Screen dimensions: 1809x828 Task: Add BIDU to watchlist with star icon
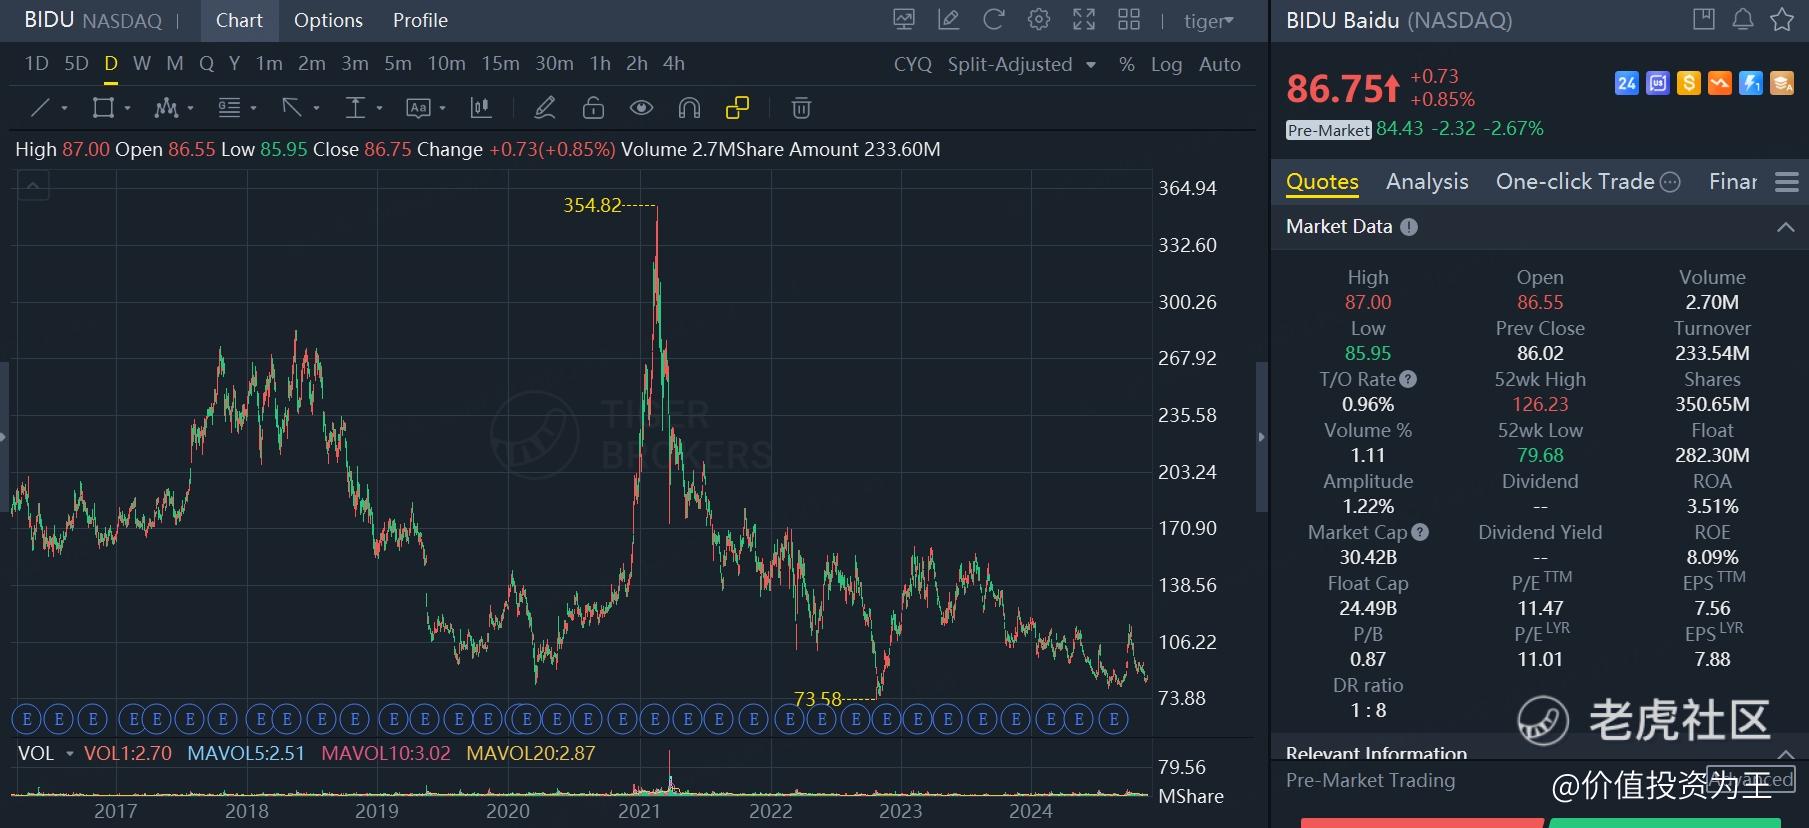tap(1782, 19)
